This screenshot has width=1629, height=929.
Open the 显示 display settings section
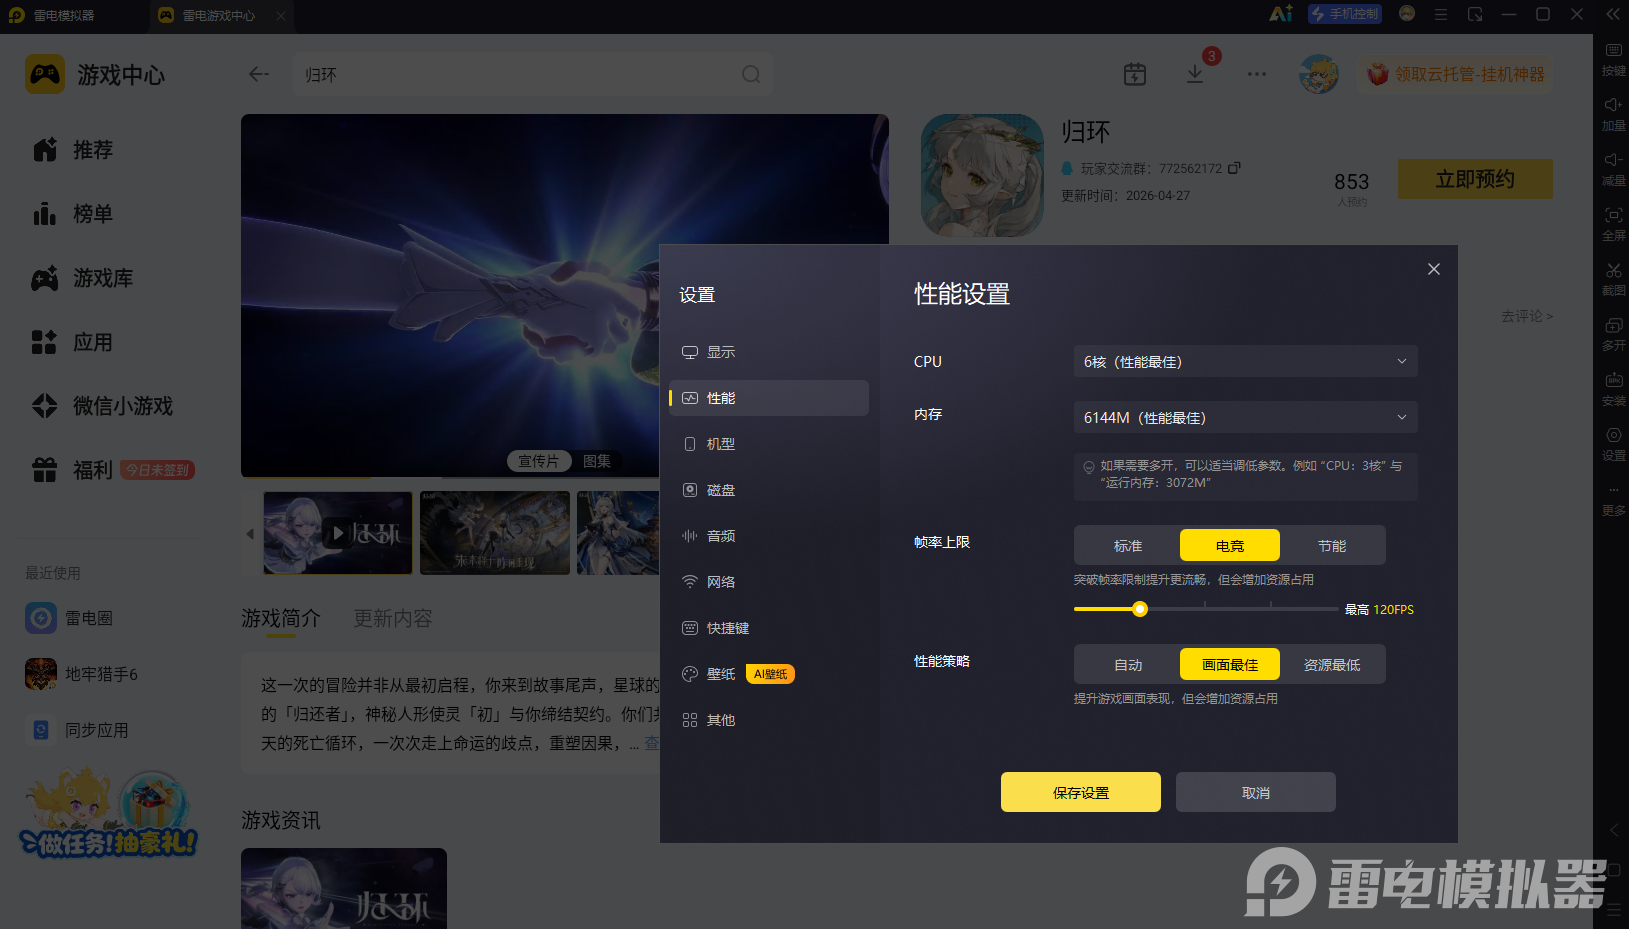pos(768,352)
